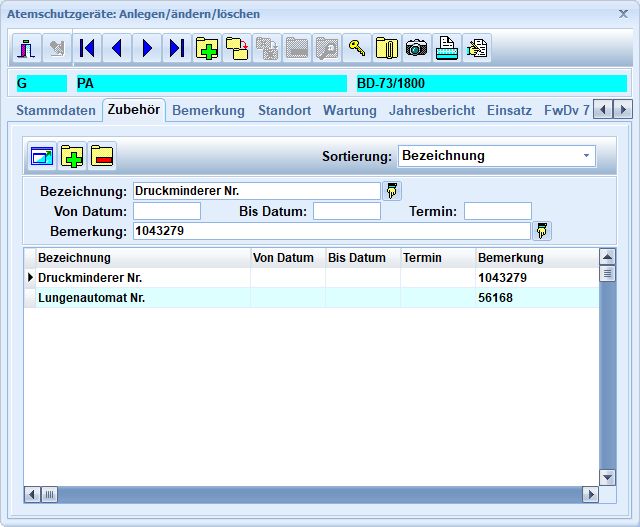Open the FwDv 7 tab
640x527 pixels.
pos(567,111)
